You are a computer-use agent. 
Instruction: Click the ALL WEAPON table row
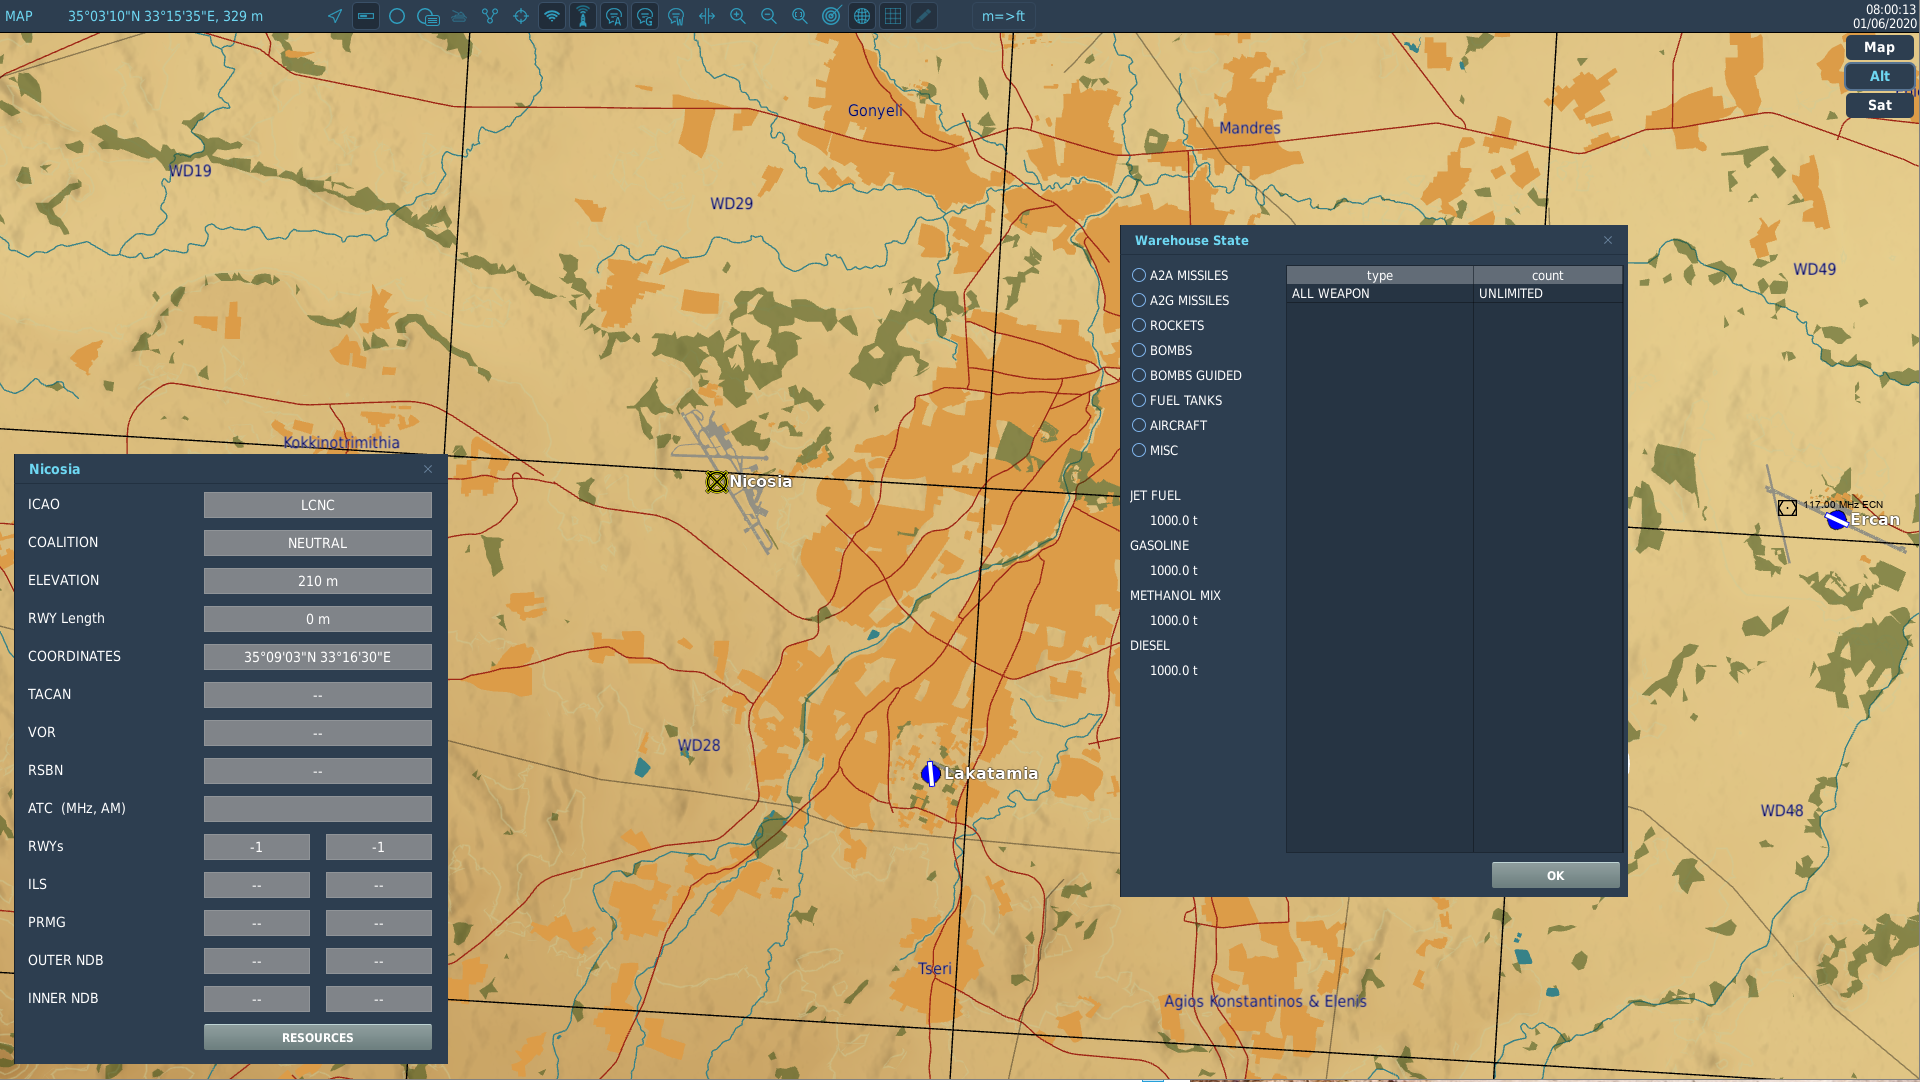(1454, 294)
